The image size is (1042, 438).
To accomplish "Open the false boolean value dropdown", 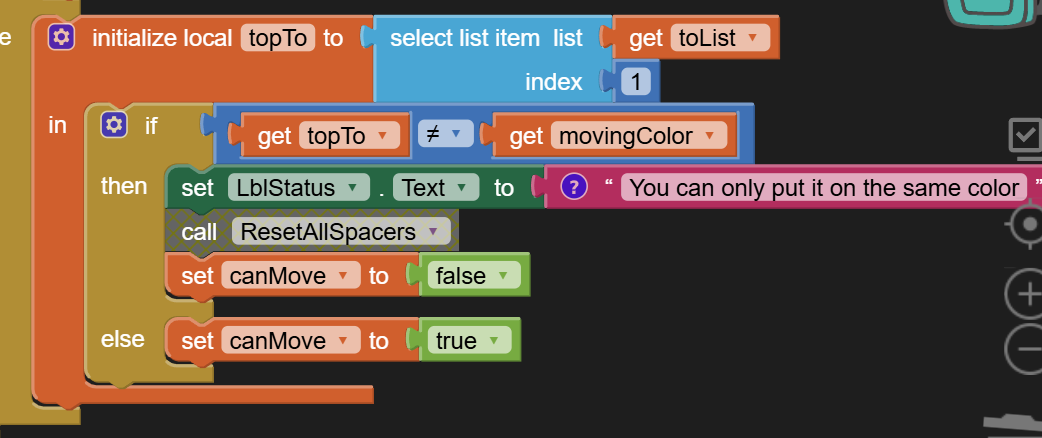I will [502, 276].
